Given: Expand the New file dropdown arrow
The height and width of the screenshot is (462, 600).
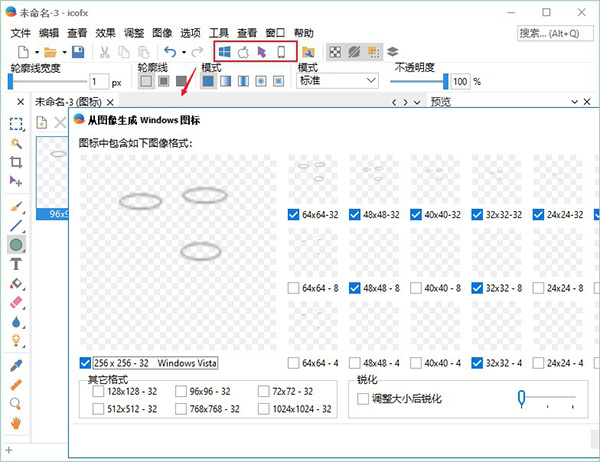Looking at the screenshot, I should [x=35, y=51].
